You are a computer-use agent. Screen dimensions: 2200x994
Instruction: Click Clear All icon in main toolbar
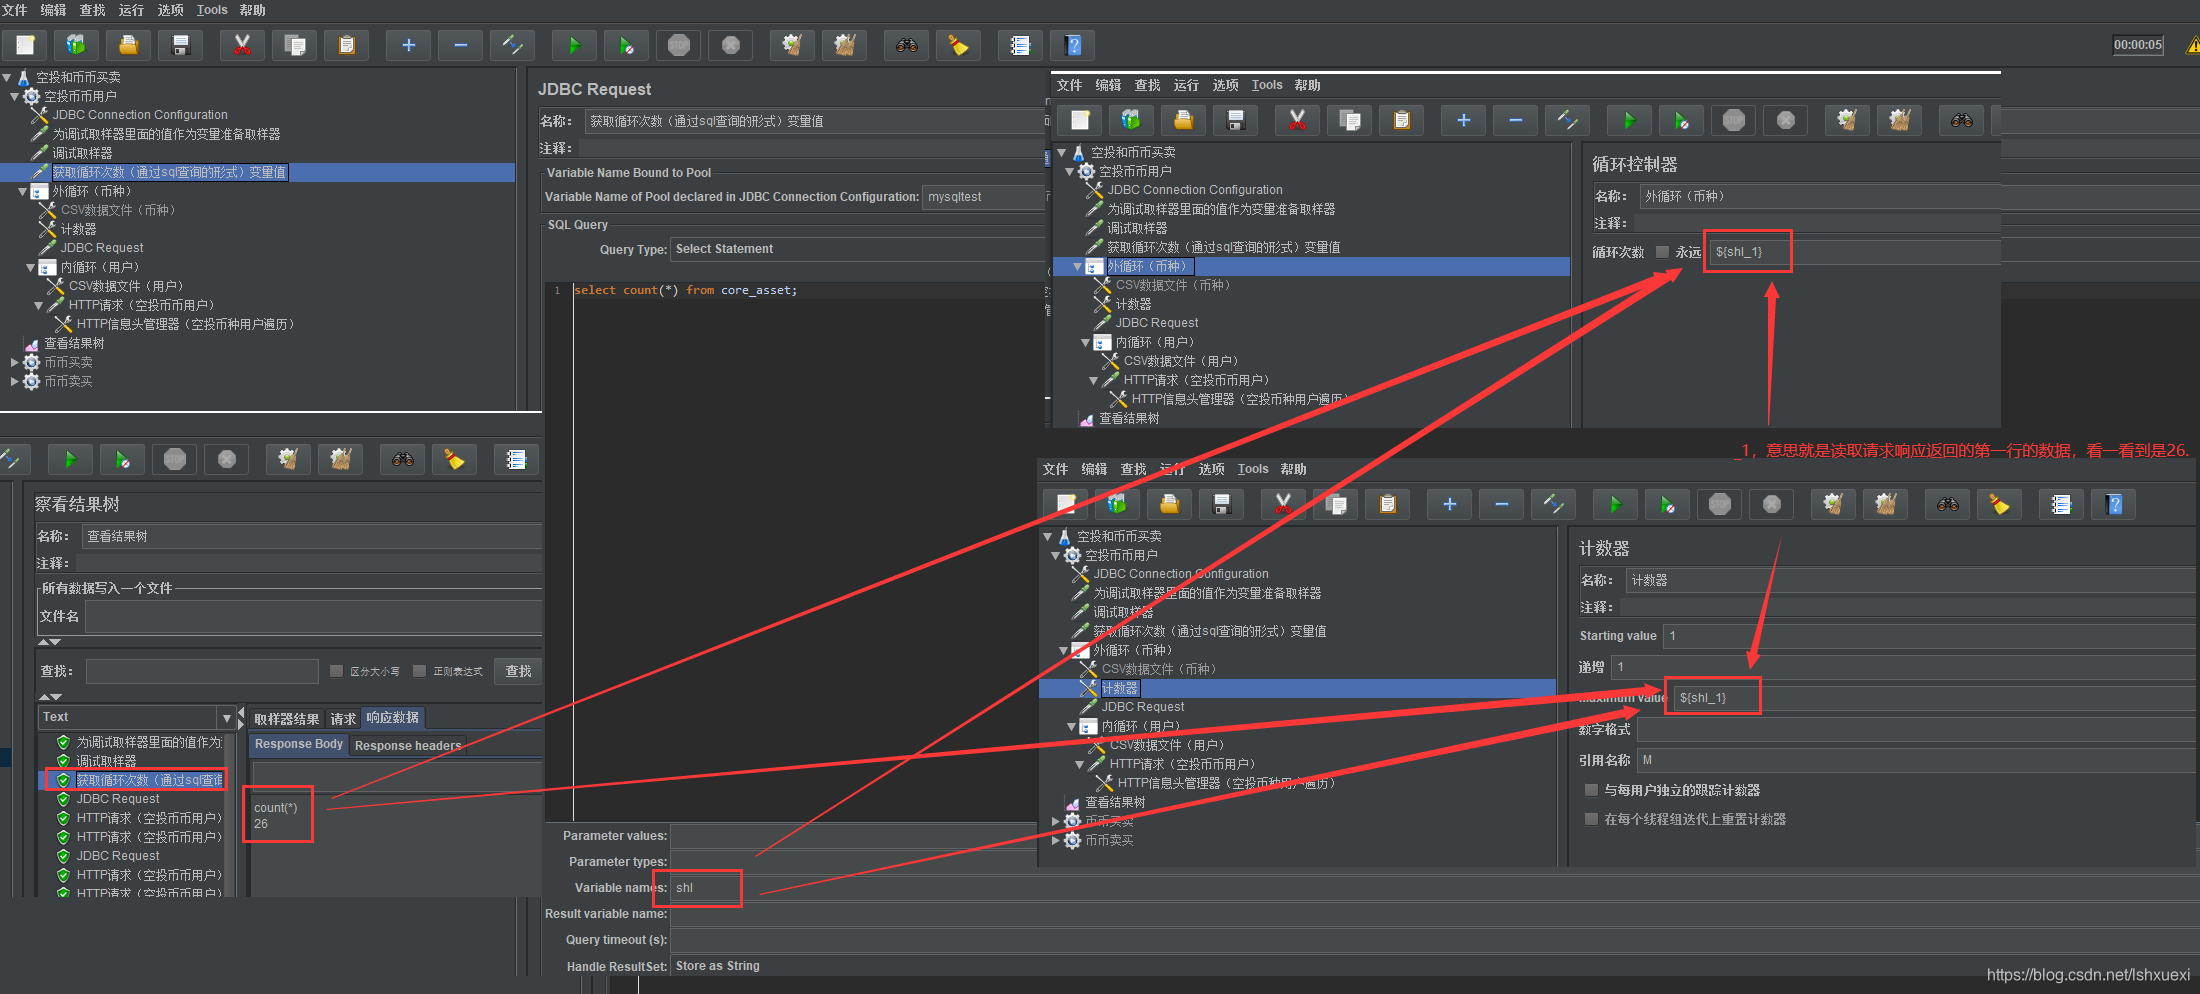pyautogui.click(x=844, y=45)
